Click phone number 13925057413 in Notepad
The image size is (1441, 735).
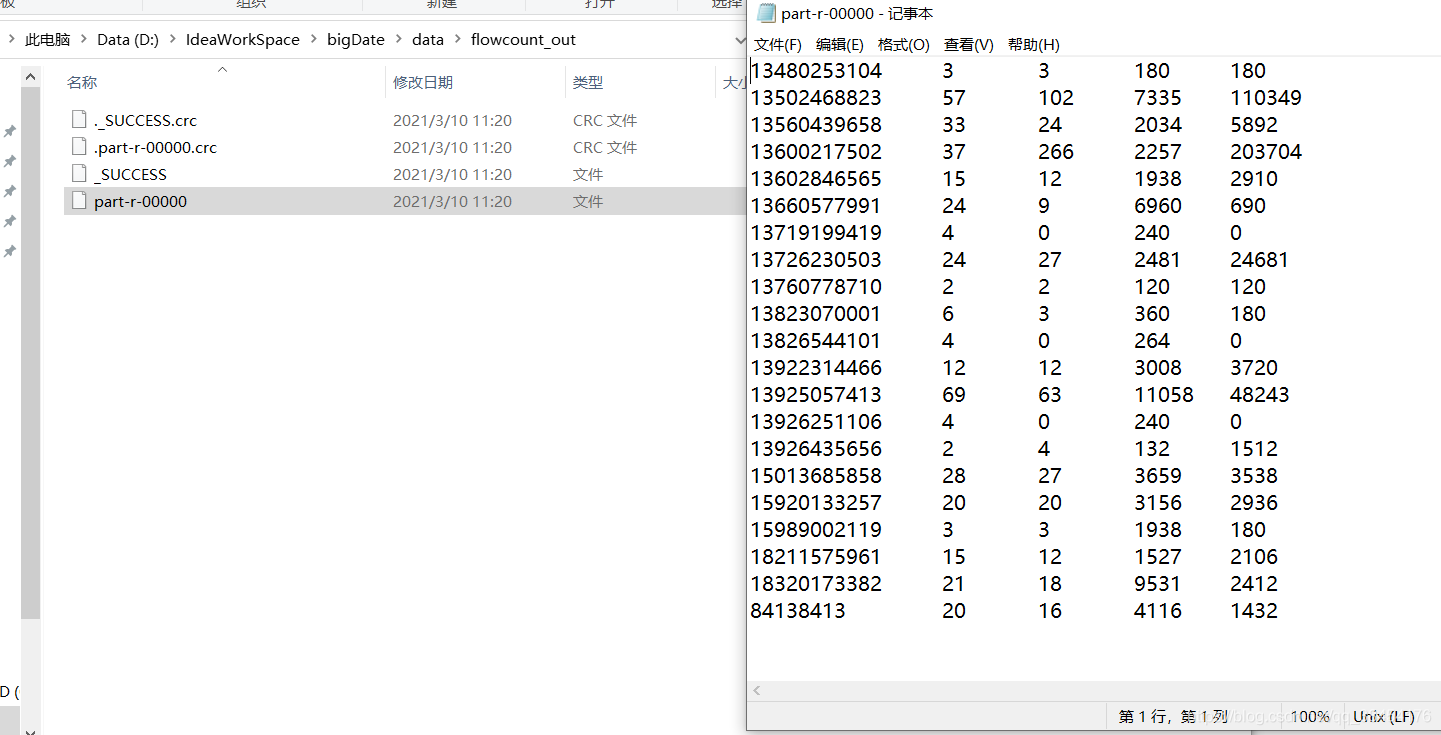[816, 395]
